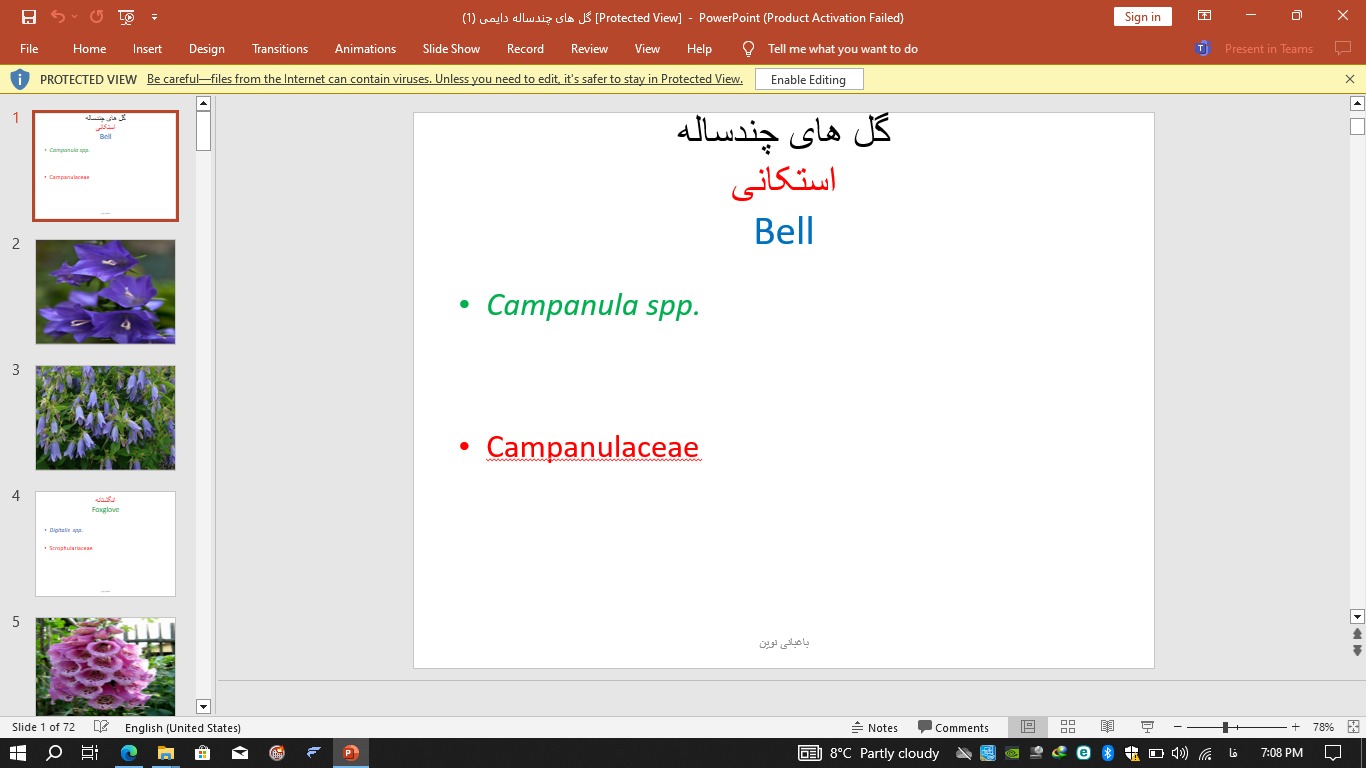1366x768 pixels.
Task: Open the Transitions tab
Action: pyautogui.click(x=280, y=49)
